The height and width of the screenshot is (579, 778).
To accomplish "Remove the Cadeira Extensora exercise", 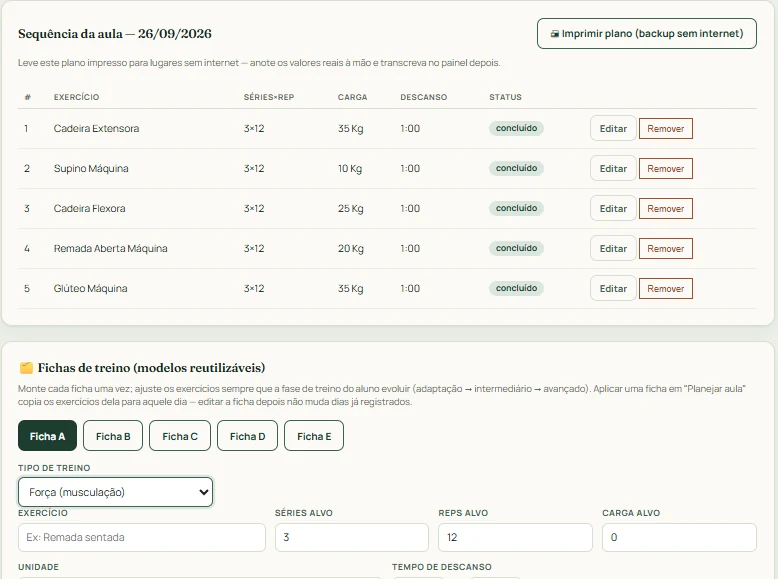I will click(665, 129).
